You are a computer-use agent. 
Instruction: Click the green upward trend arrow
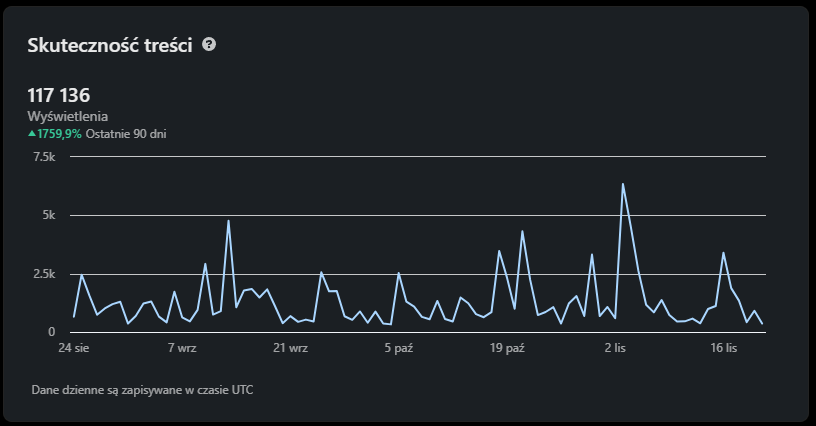tap(32, 133)
